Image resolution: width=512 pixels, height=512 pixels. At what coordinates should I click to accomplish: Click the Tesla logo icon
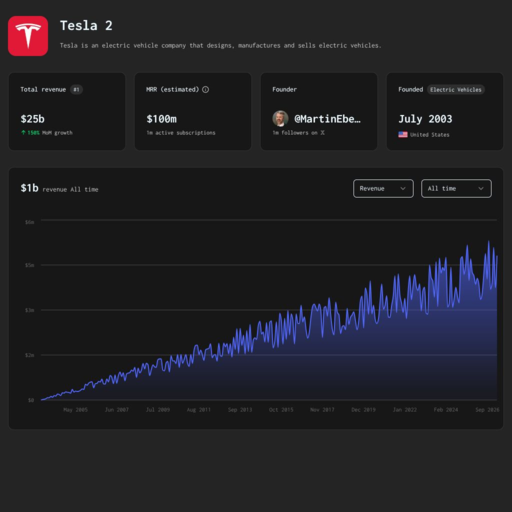[x=28, y=36]
